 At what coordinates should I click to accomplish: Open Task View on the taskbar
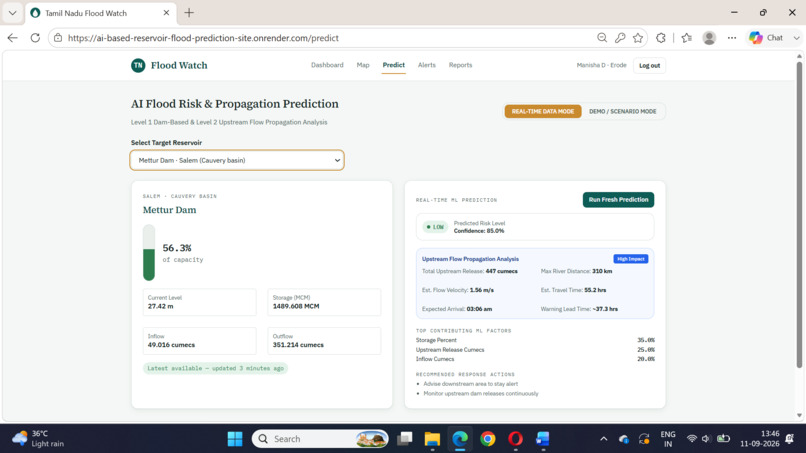coord(405,439)
